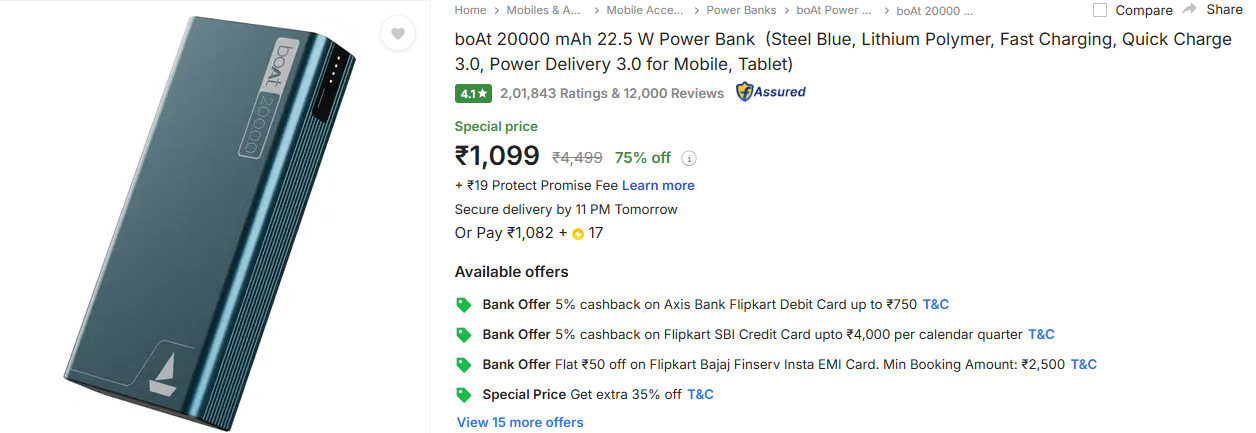Click the ratings and reviews count text
1256x433 pixels.
pyautogui.click(x=612, y=93)
